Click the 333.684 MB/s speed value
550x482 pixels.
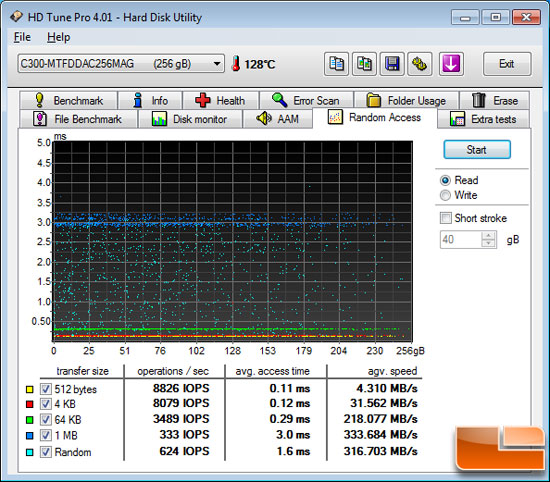(381, 435)
